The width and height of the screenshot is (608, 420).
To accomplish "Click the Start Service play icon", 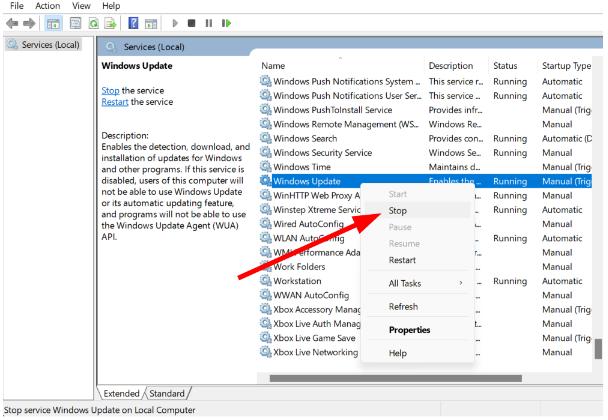I will pos(175,24).
